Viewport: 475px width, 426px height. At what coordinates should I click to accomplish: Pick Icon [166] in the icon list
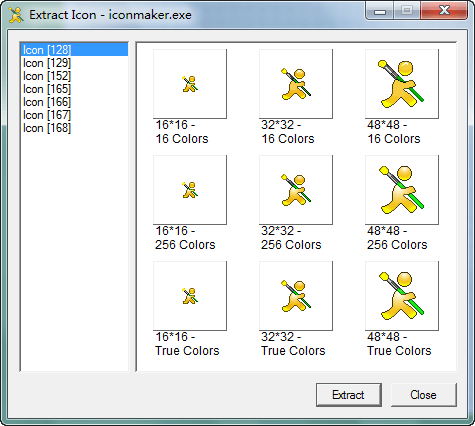point(74,102)
